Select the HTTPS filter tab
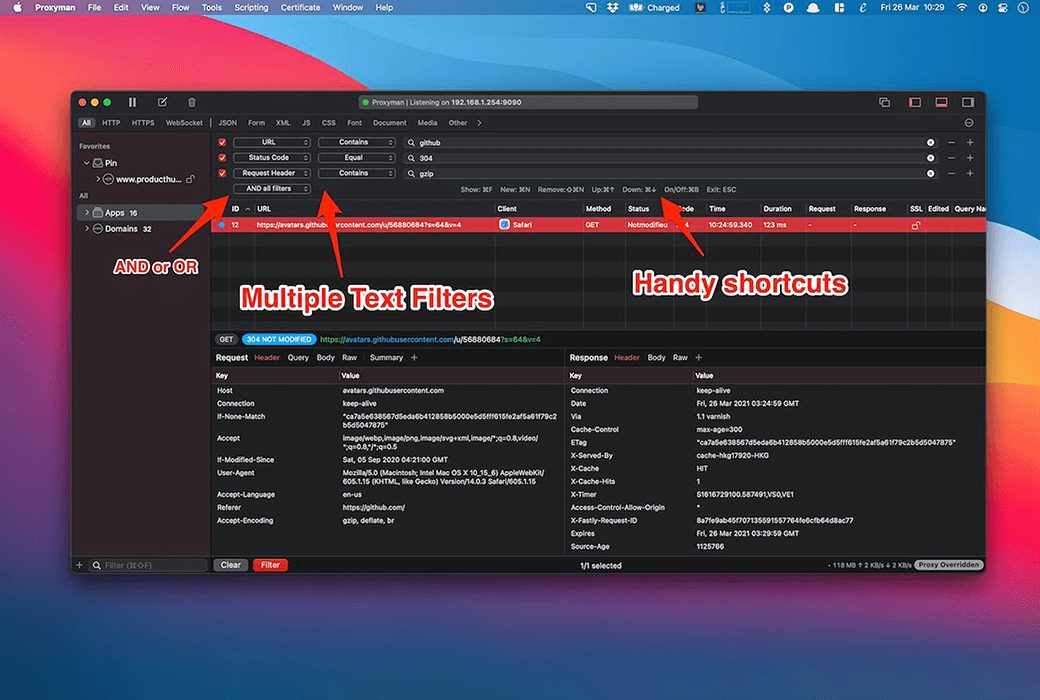Image resolution: width=1040 pixels, height=700 pixels. pos(143,123)
